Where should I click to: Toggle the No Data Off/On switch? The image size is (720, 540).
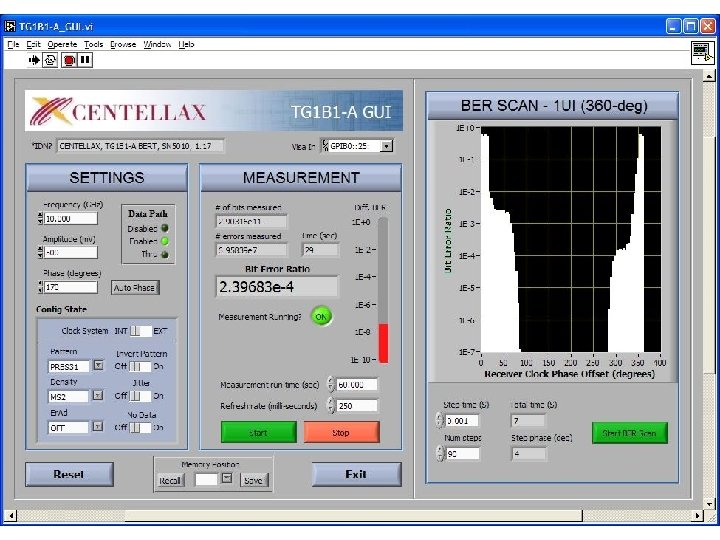click(141, 428)
